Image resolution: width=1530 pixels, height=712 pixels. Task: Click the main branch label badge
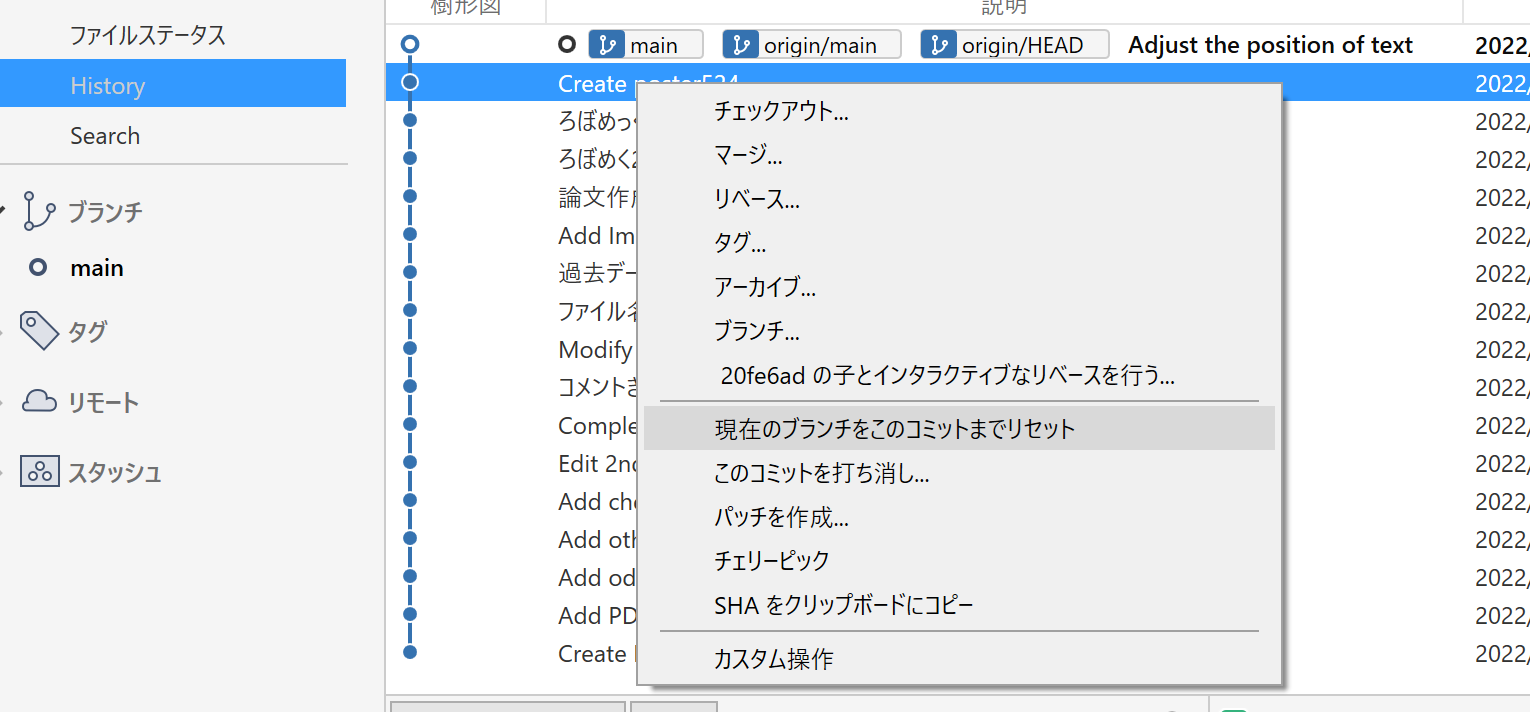646,45
